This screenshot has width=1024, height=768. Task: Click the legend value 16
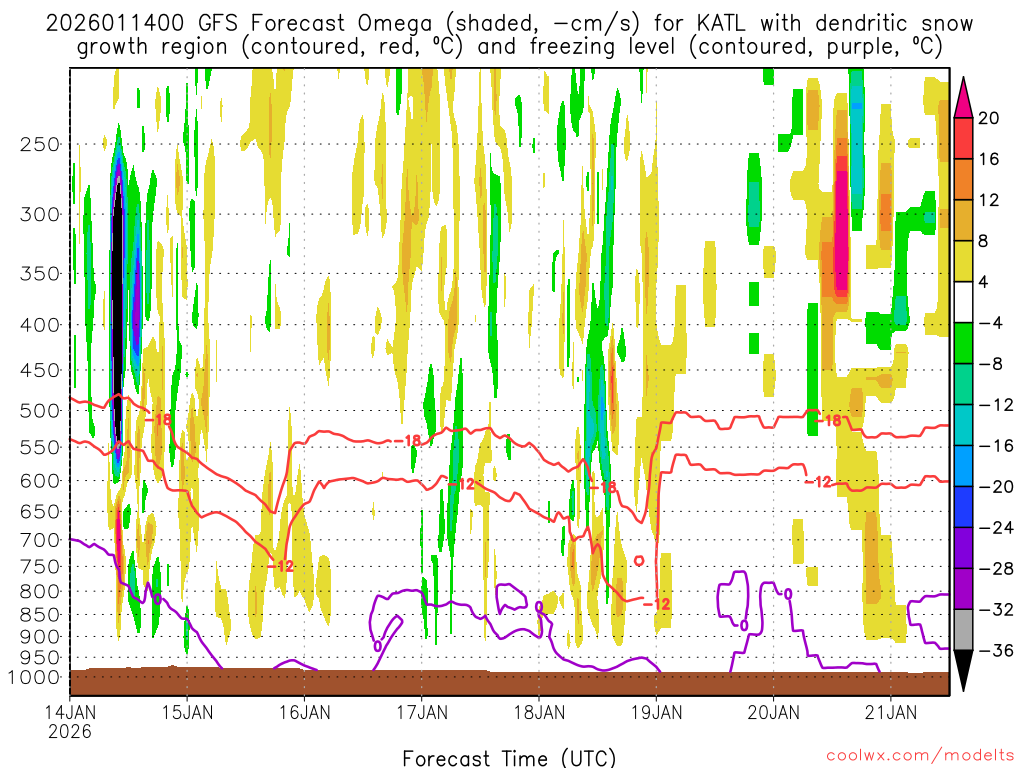click(x=989, y=159)
